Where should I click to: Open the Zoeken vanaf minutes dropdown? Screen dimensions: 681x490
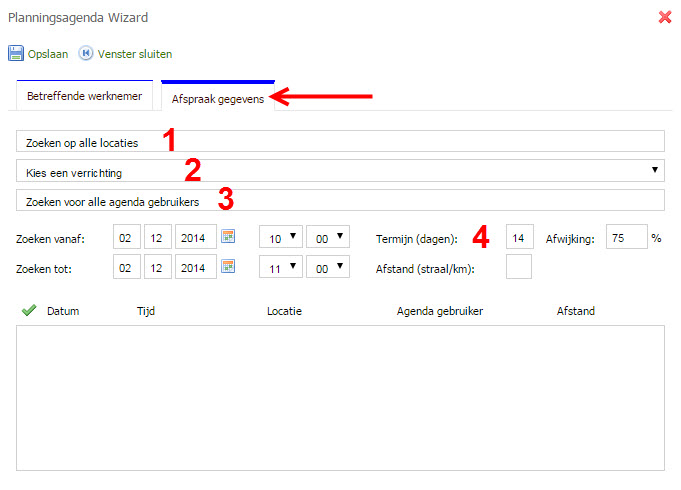point(327,238)
